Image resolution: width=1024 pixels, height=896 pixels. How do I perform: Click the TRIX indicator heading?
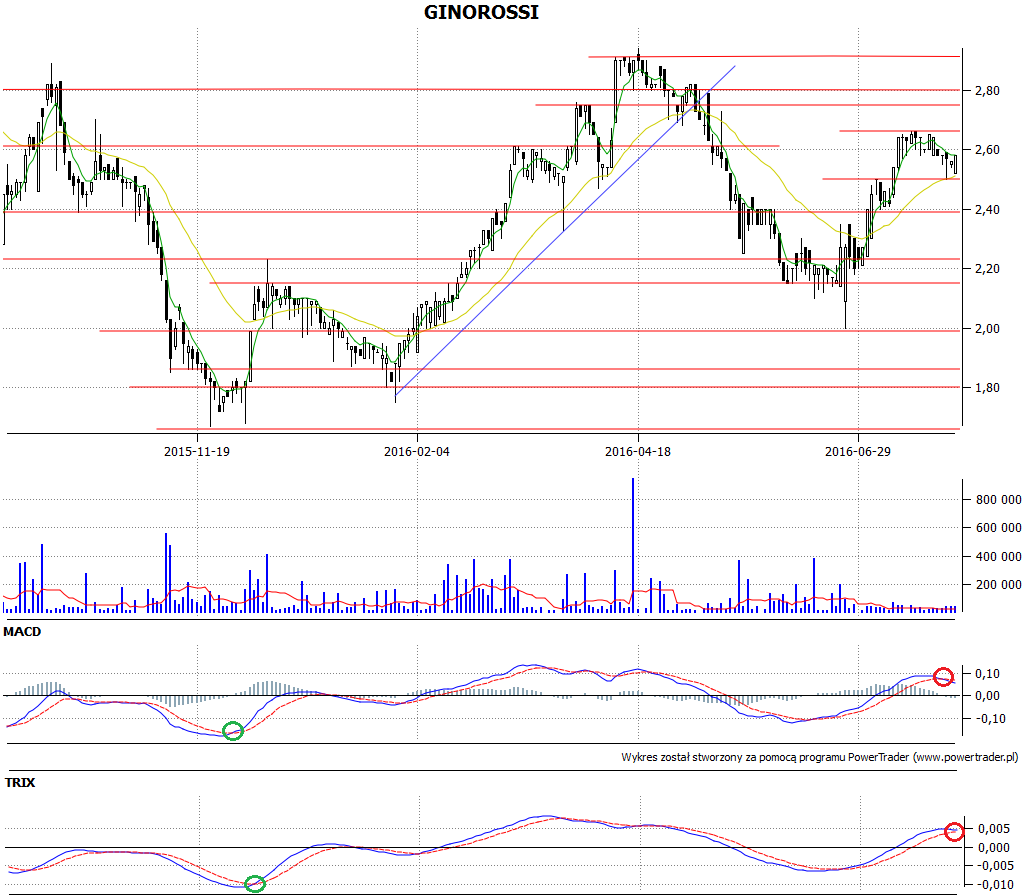[20, 782]
